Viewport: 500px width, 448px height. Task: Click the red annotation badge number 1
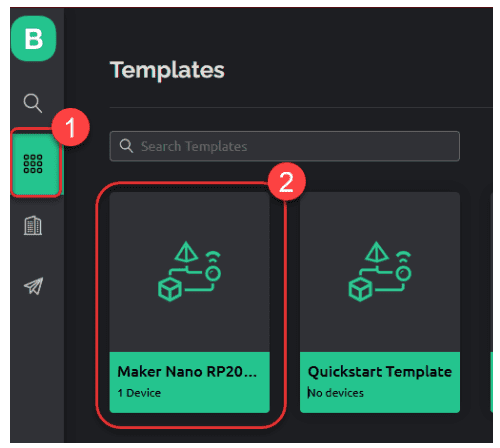tap(71, 127)
